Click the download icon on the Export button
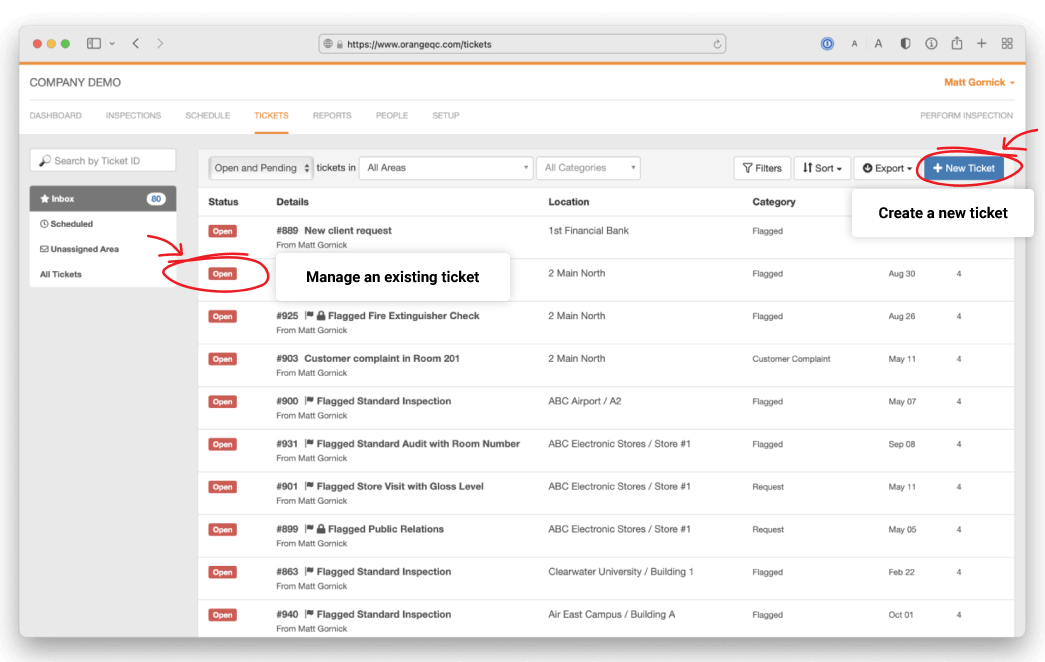 point(866,167)
